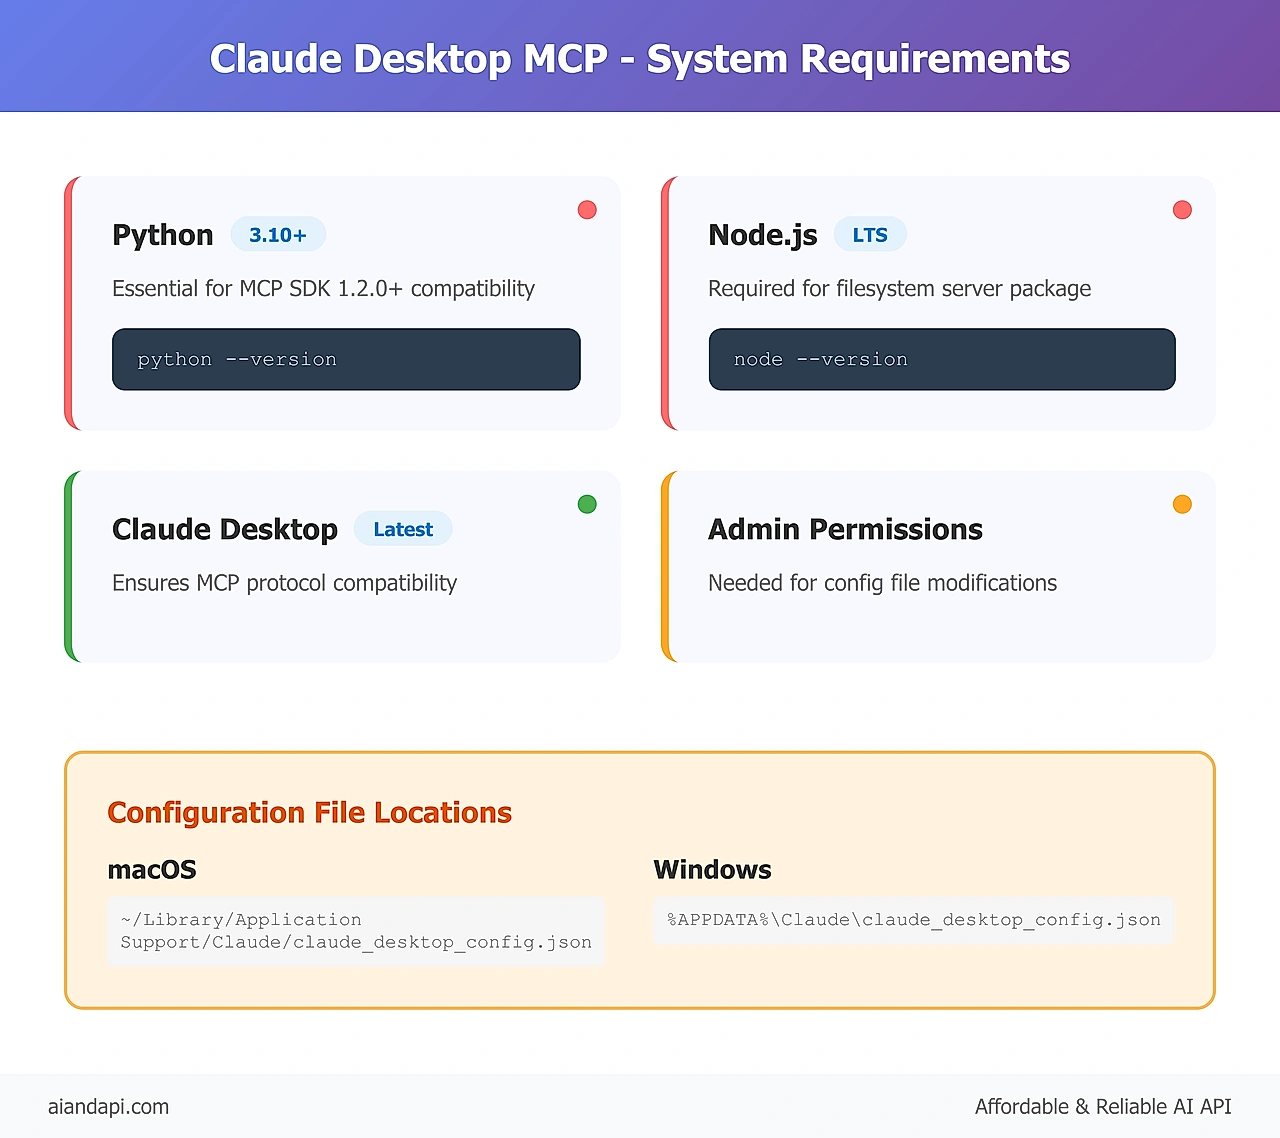Click the Windows subheading
This screenshot has height=1138, width=1280.
(712, 870)
